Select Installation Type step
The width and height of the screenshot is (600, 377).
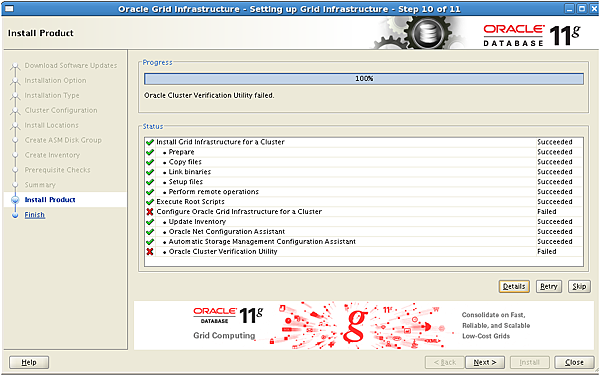[52, 95]
